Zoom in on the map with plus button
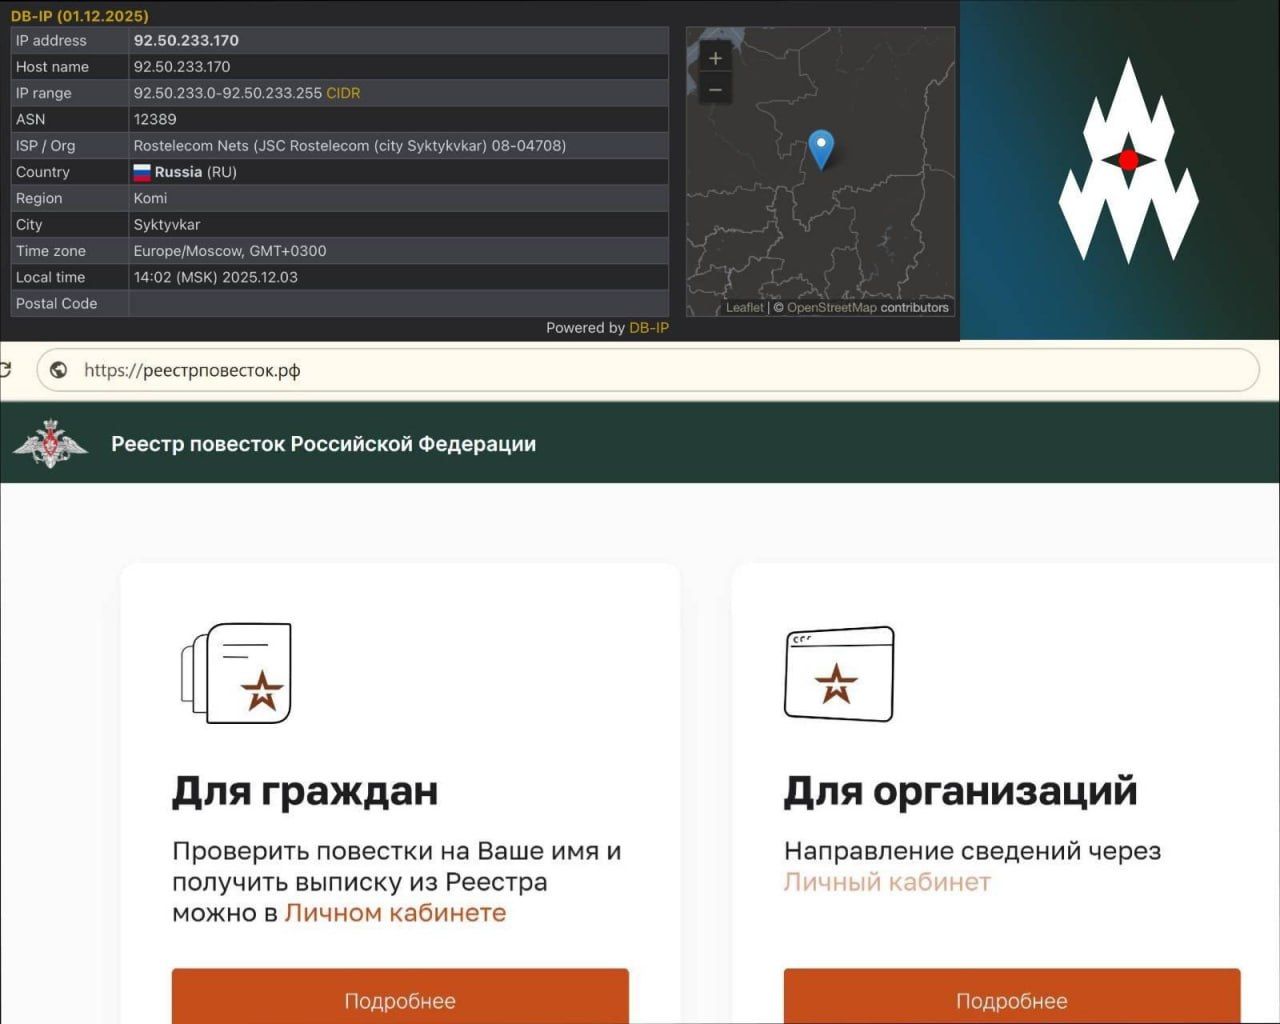The image size is (1280, 1024). coord(715,59)
